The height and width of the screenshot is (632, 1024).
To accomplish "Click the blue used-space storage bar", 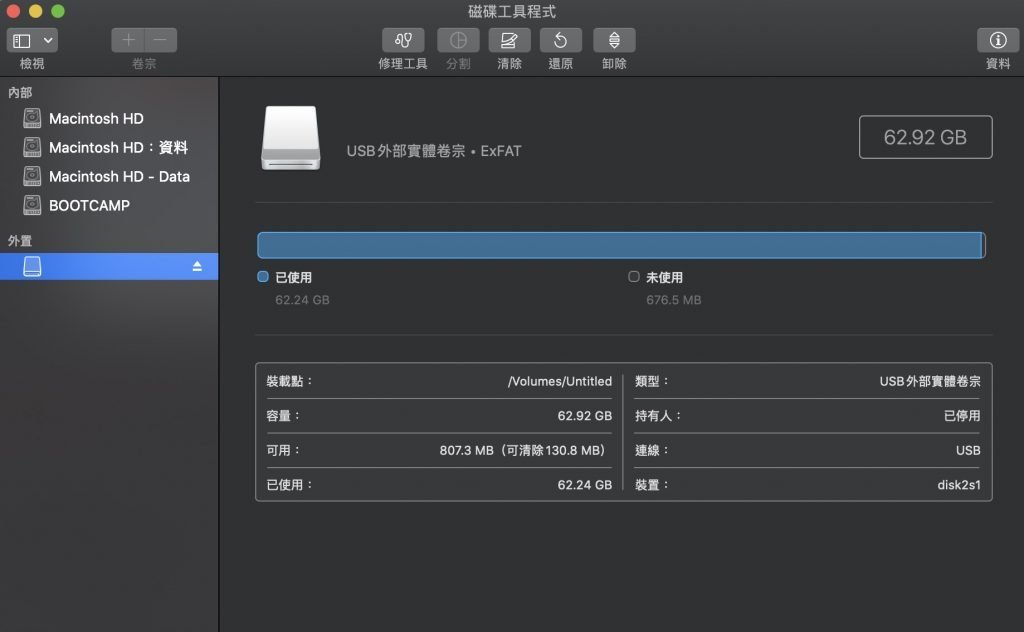I will point(620,245).
